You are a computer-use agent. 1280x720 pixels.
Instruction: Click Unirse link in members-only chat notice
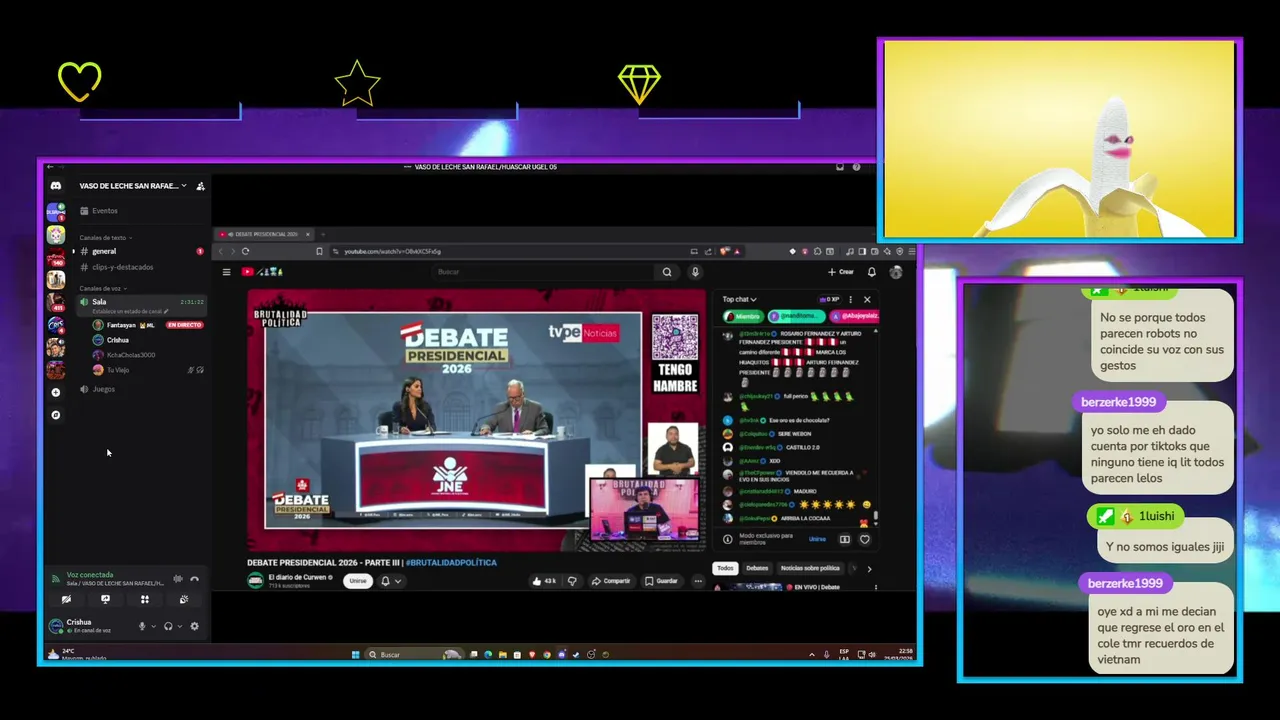tap(817, 539)
